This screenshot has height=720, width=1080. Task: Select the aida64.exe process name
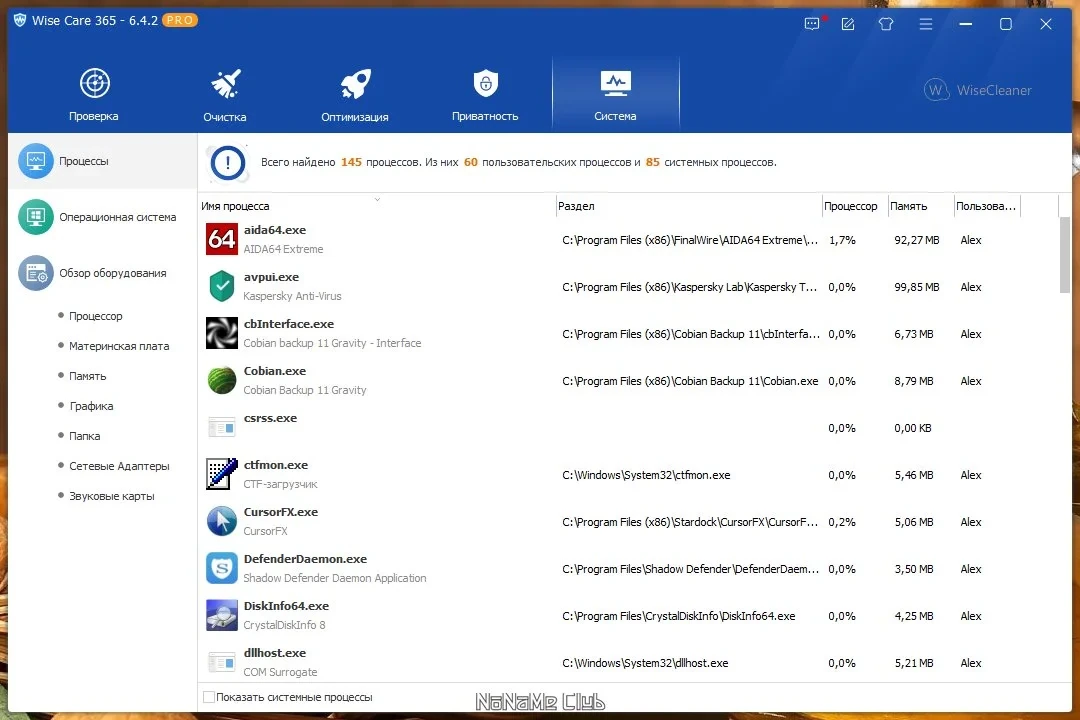275,230
